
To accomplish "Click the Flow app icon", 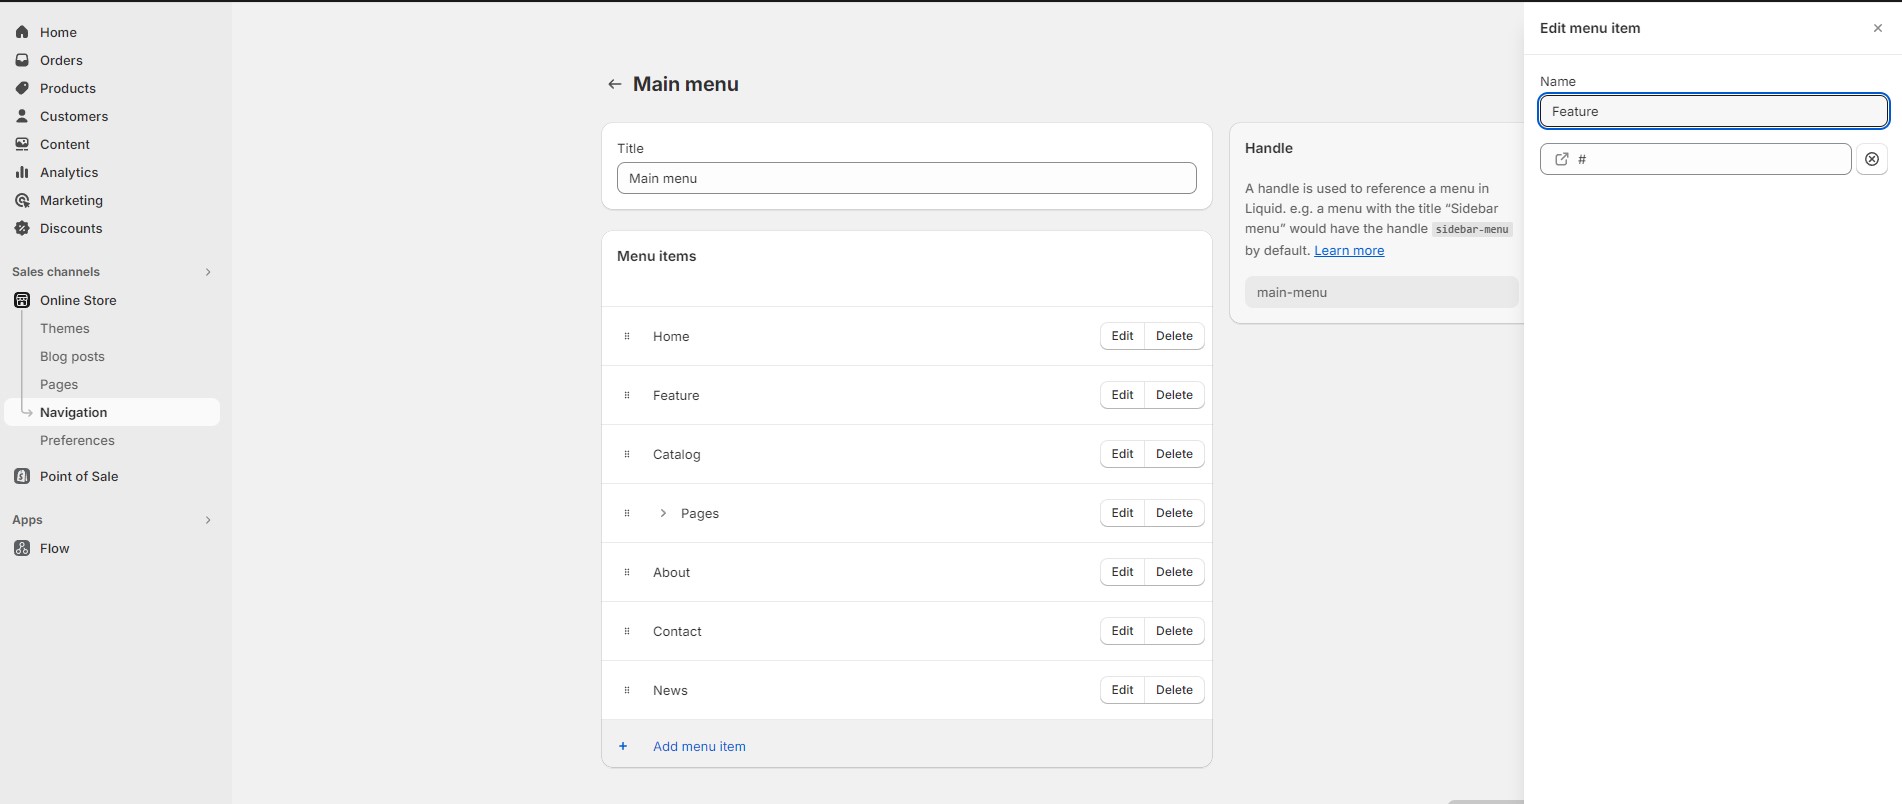I will tap(22, 548).
